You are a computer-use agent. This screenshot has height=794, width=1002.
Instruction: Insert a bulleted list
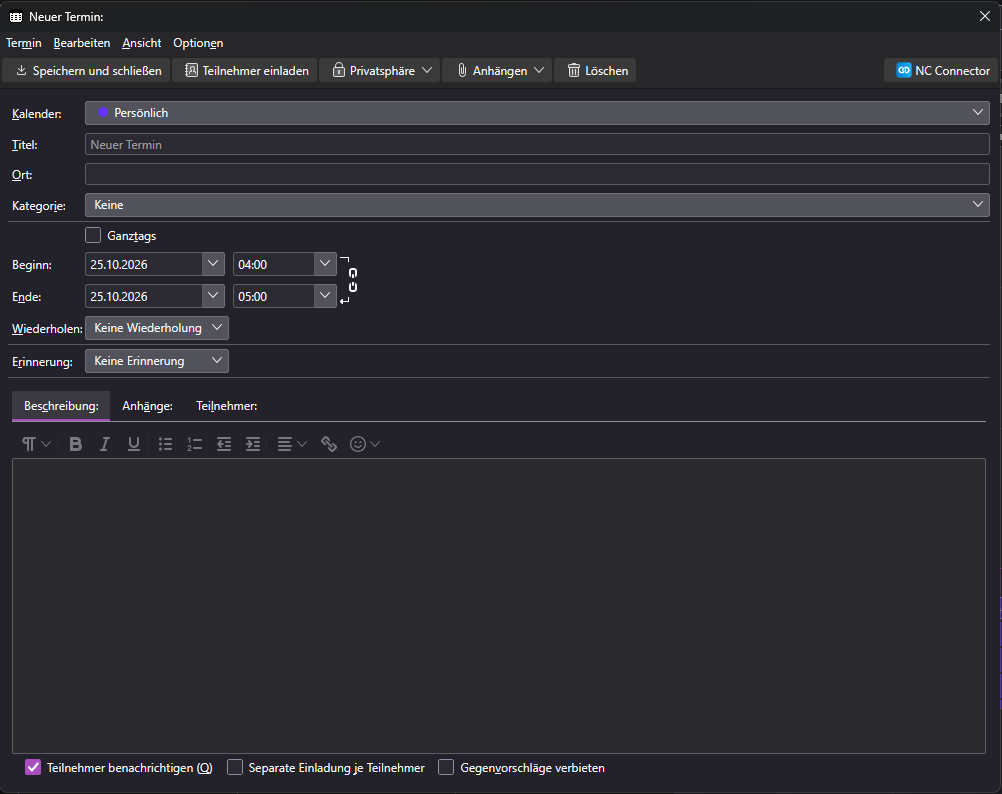coord(166,444)
